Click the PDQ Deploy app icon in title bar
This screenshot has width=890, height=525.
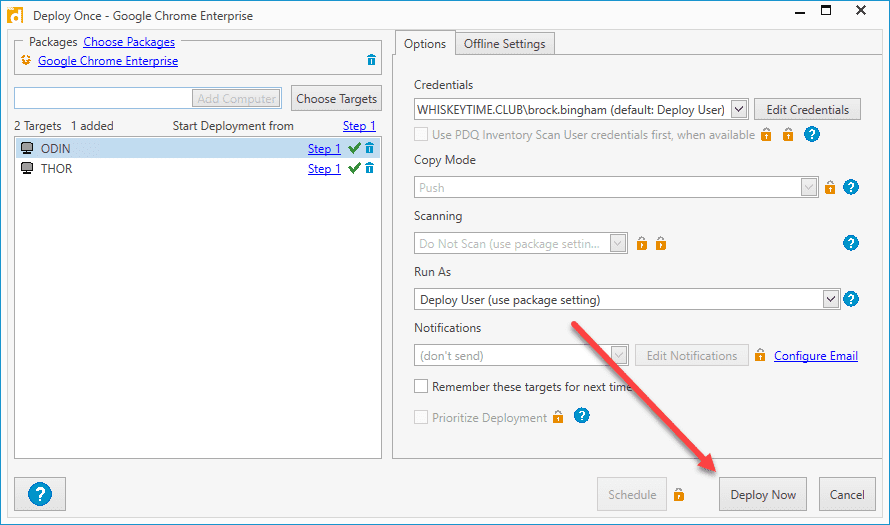tap(15, 15)
